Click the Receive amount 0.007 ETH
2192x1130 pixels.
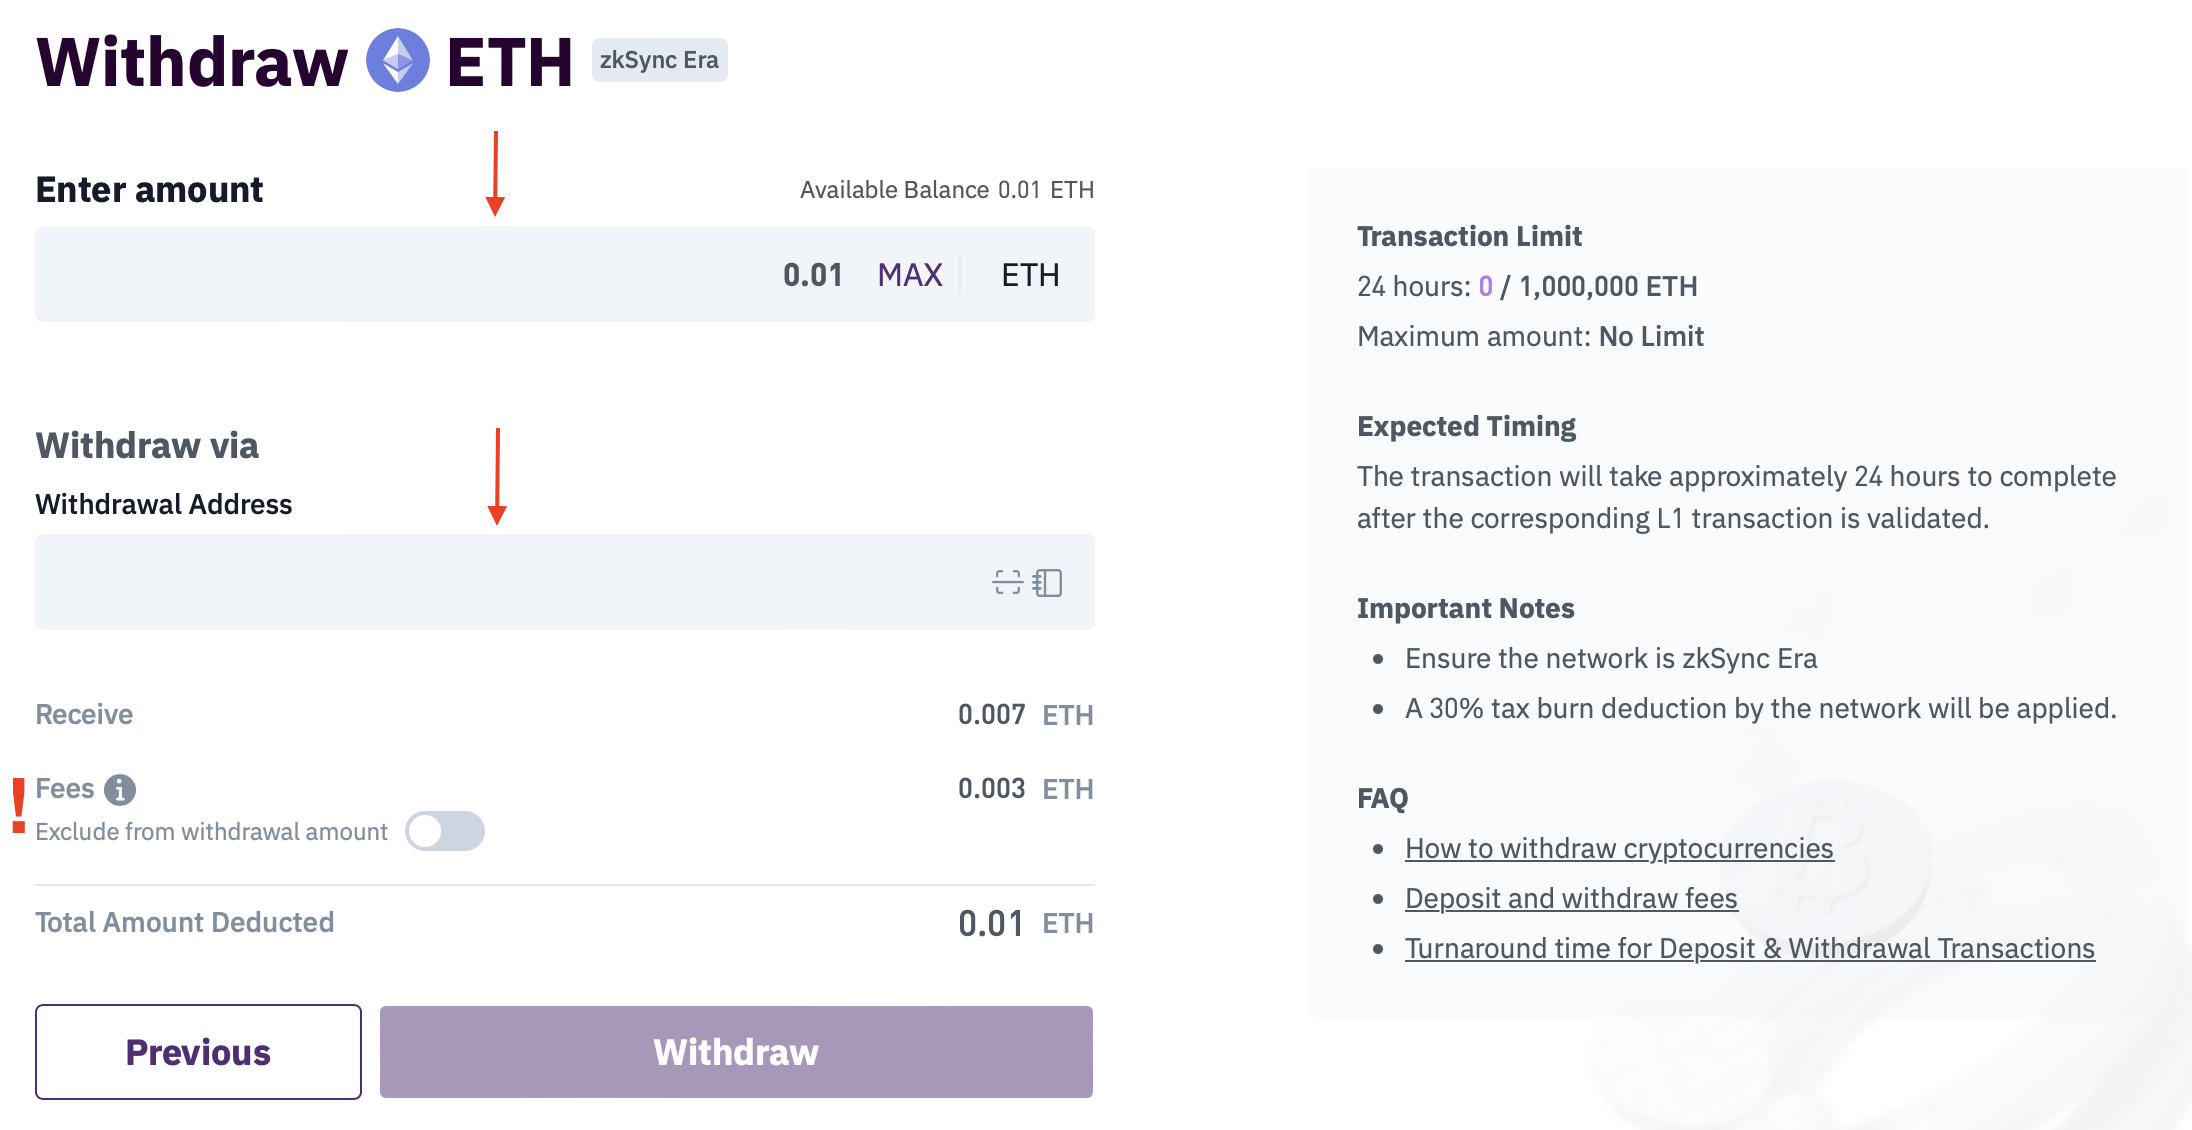[x=1025, y=715]
